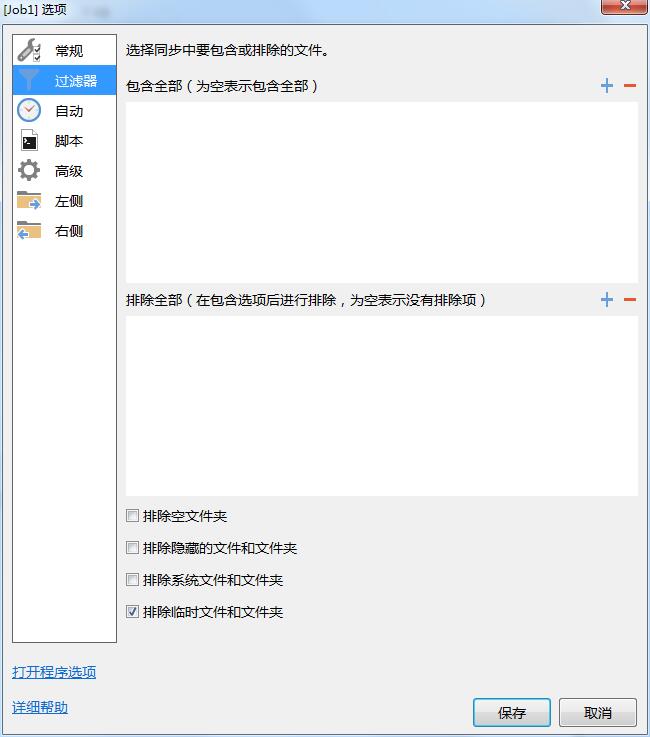Add an exclude filter with plus icon
The image size is (650, 737).
(607, 299)
